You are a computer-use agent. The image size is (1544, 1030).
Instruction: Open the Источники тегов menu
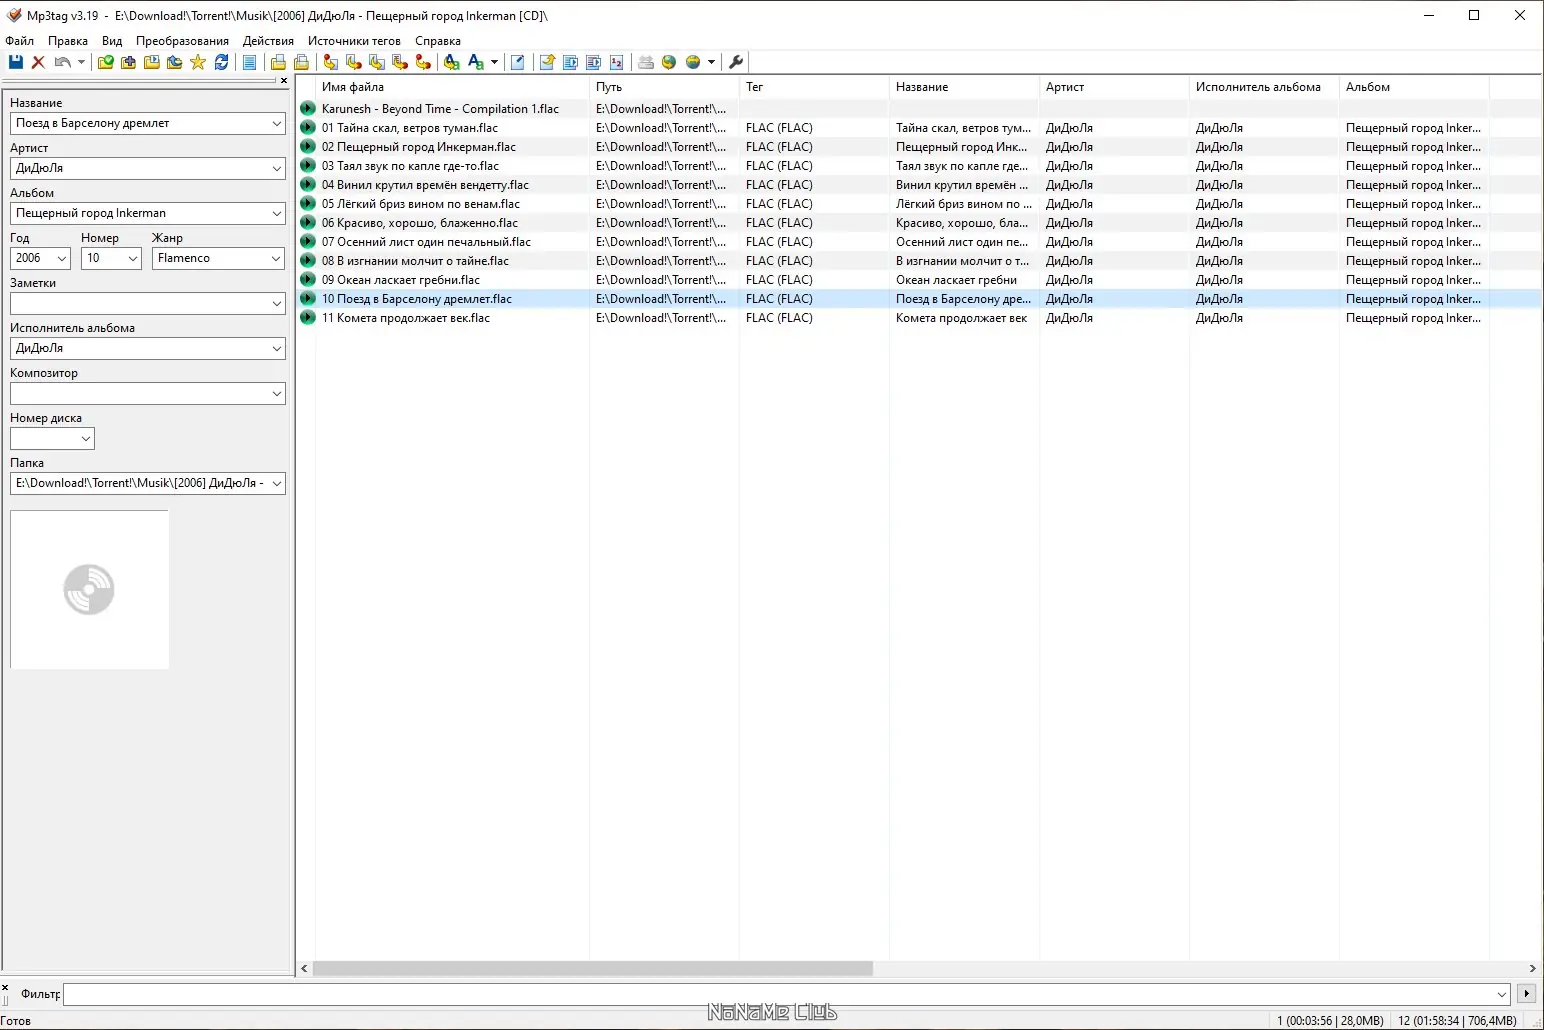click(353, 41)
